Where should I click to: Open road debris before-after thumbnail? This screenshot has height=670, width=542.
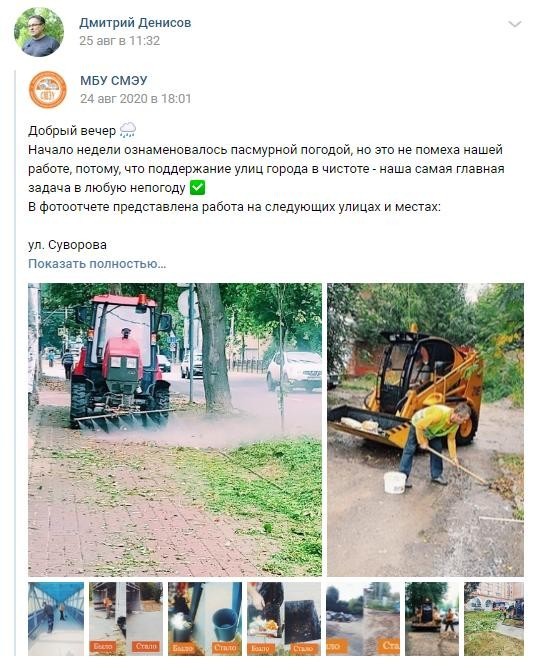click(363, 619)
